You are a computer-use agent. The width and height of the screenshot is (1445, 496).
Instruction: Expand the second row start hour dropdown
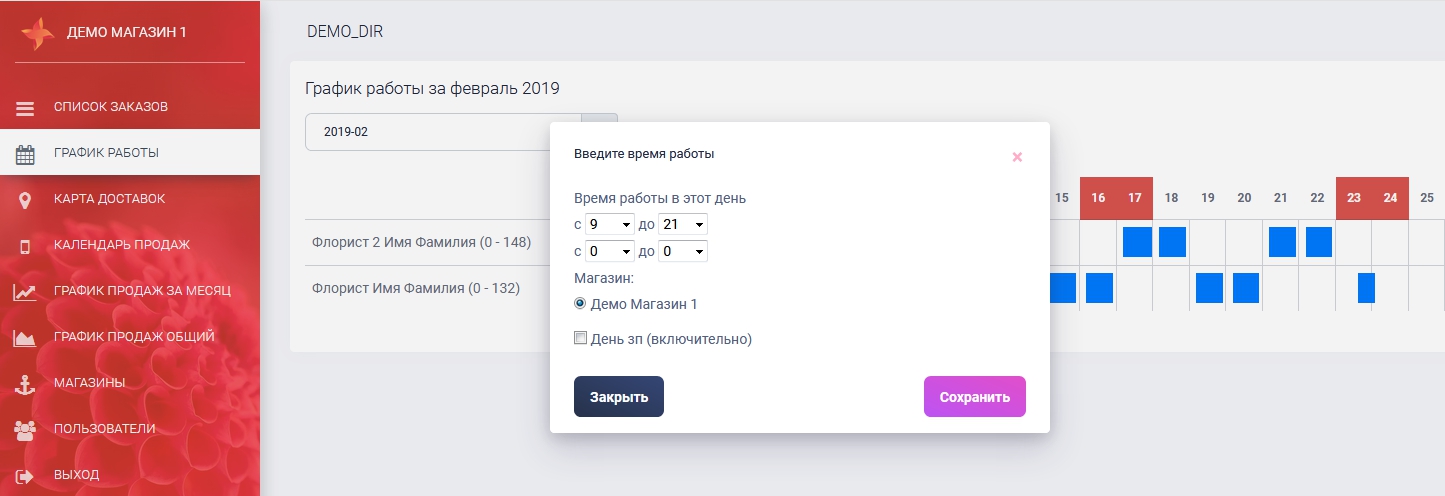[x=609, y=251]
